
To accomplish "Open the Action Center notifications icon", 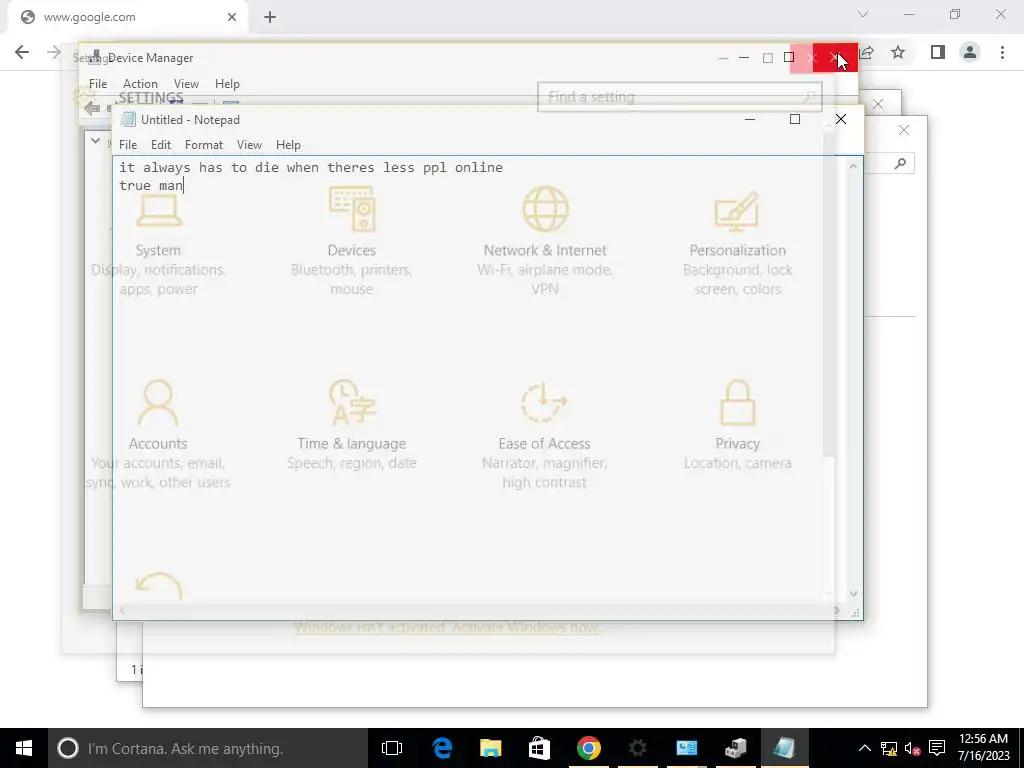I will (x=937, y=748).
